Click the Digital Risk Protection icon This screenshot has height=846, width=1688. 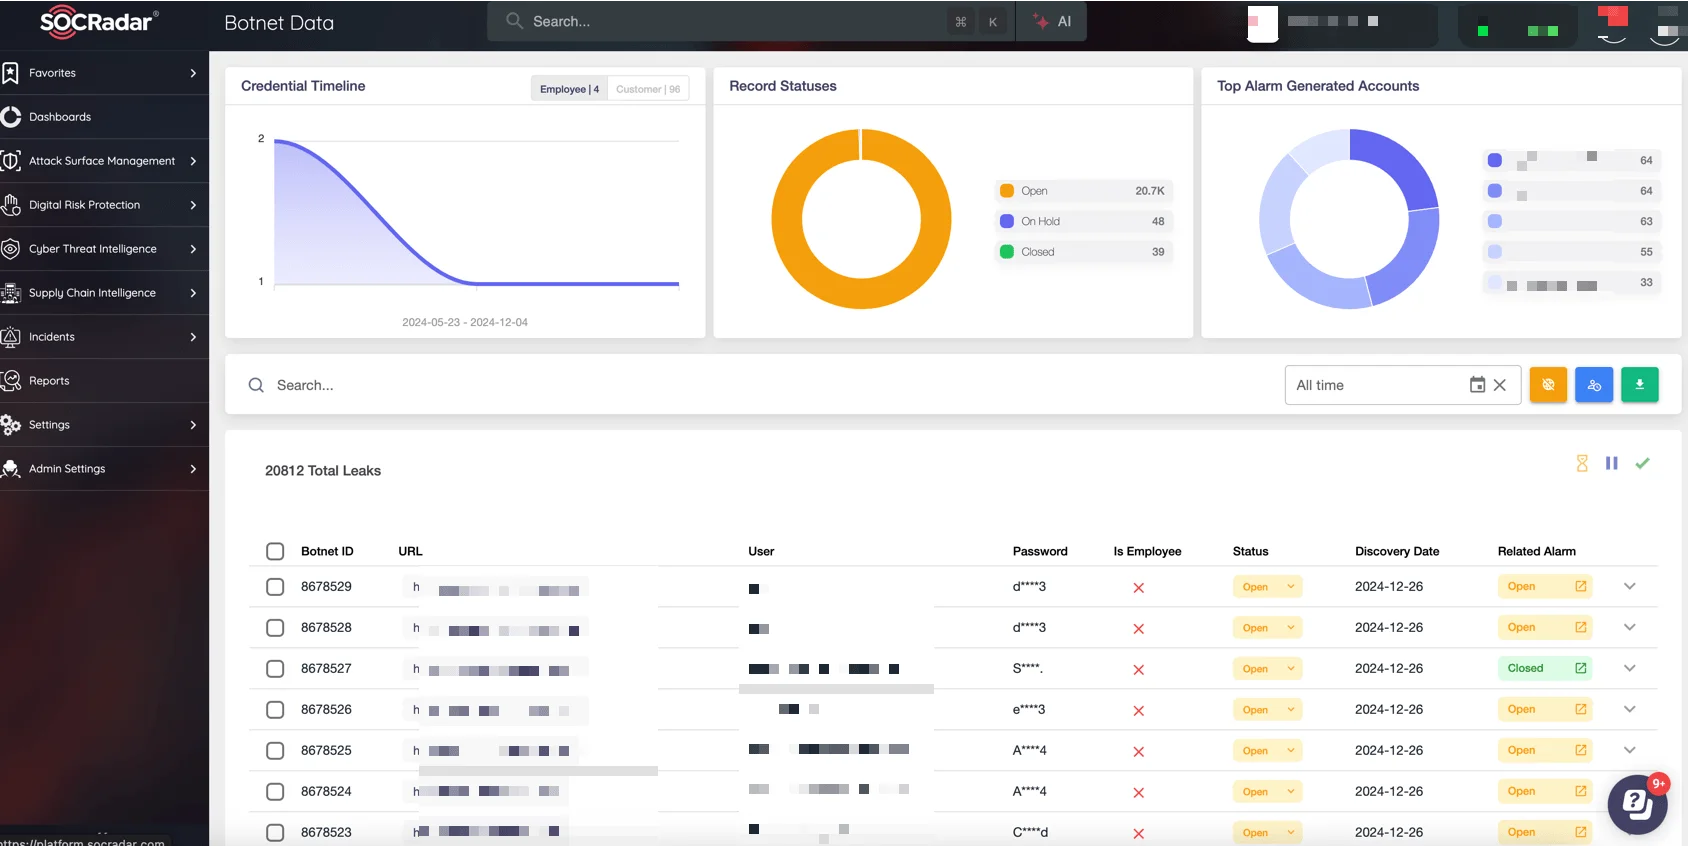point(11,205)
